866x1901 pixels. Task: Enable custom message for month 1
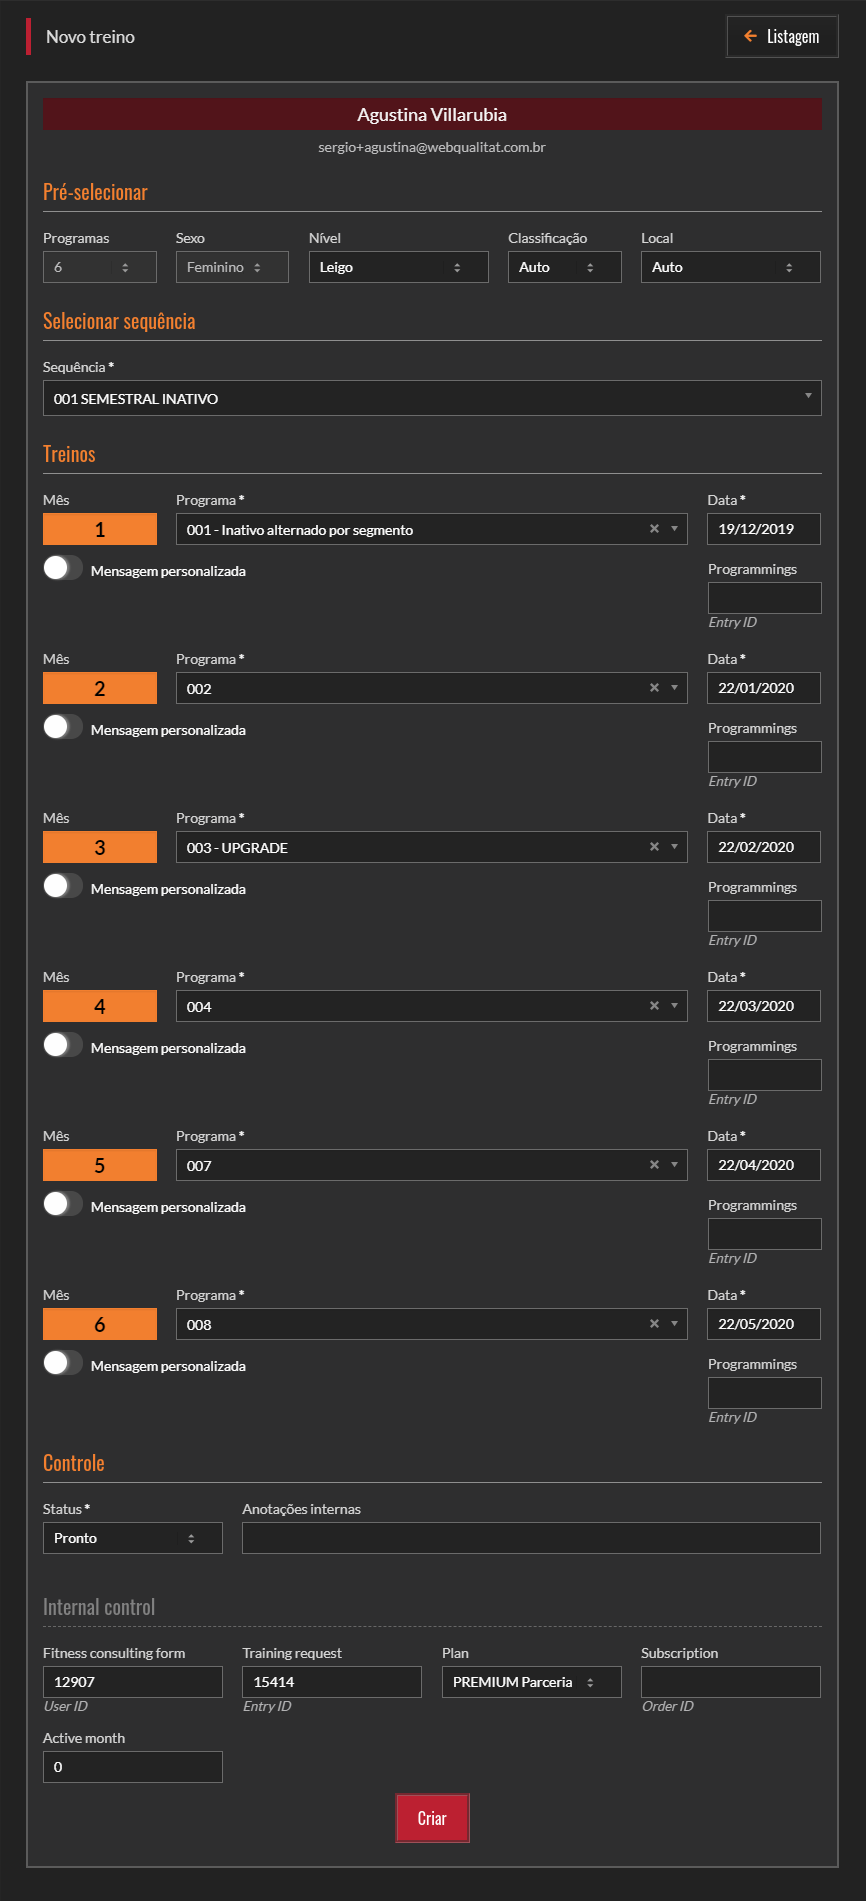pos(62,569)
